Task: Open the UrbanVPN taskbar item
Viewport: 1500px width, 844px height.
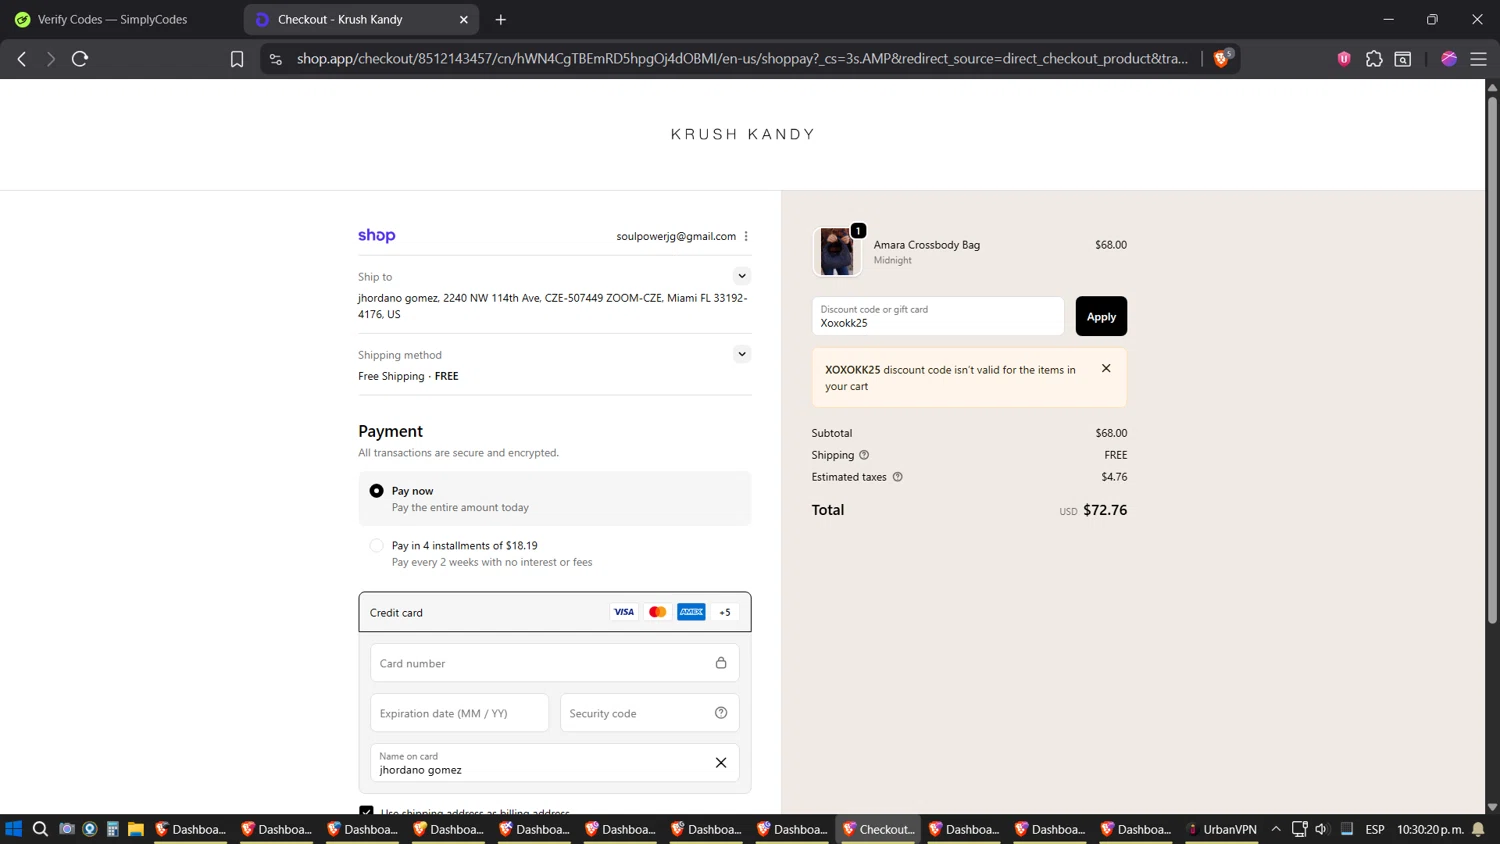Action: (x=1222, y=829)
